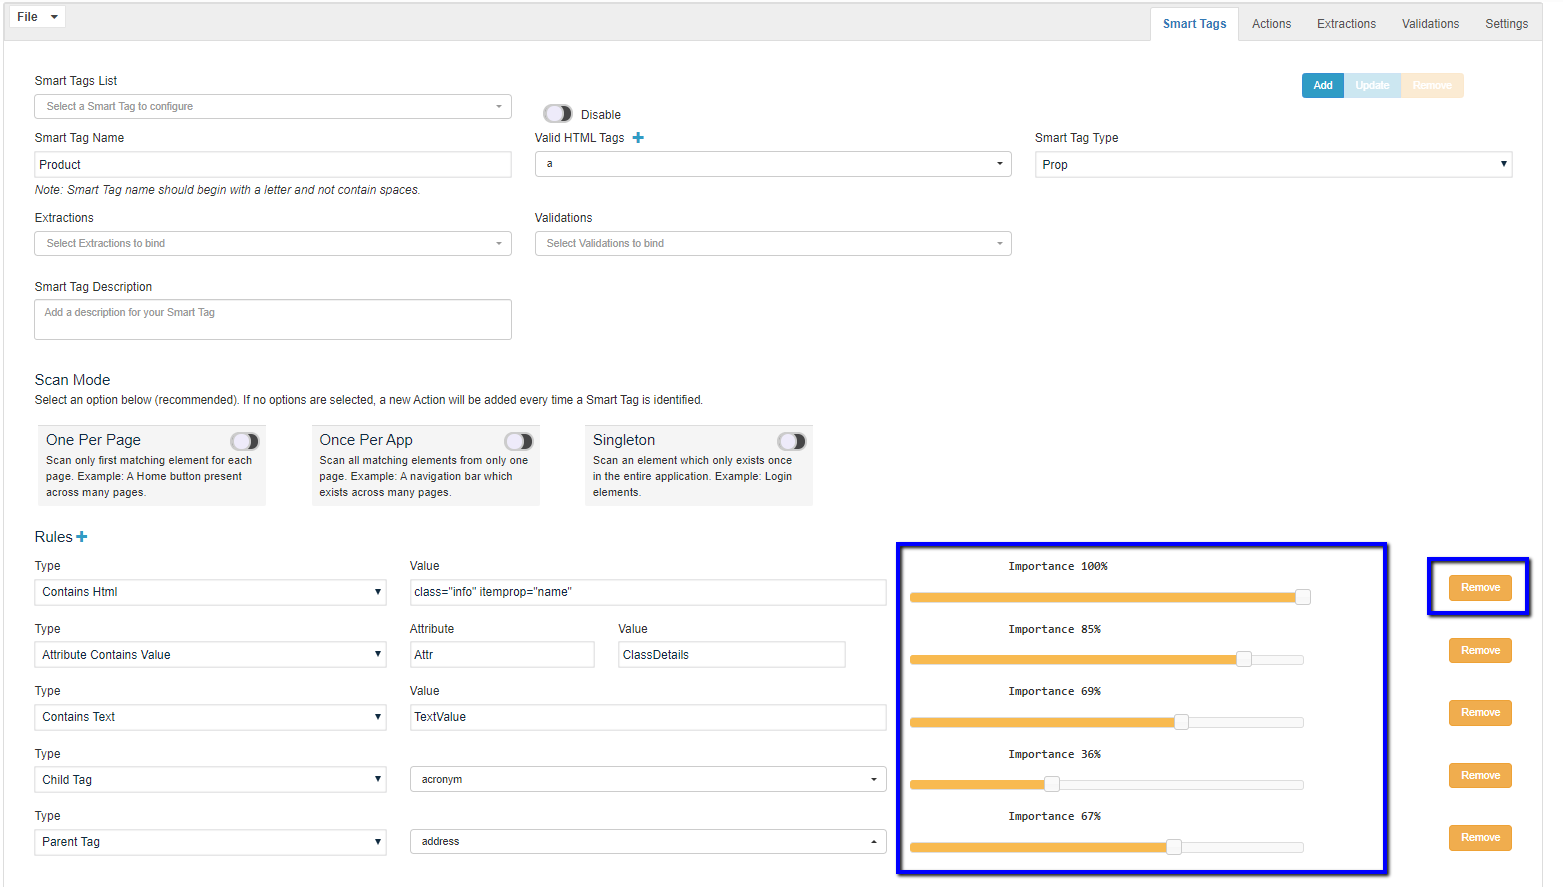Click Value field containing TextValue
1563x887 pixels.
pyautogui.click(x=648, y=717)
